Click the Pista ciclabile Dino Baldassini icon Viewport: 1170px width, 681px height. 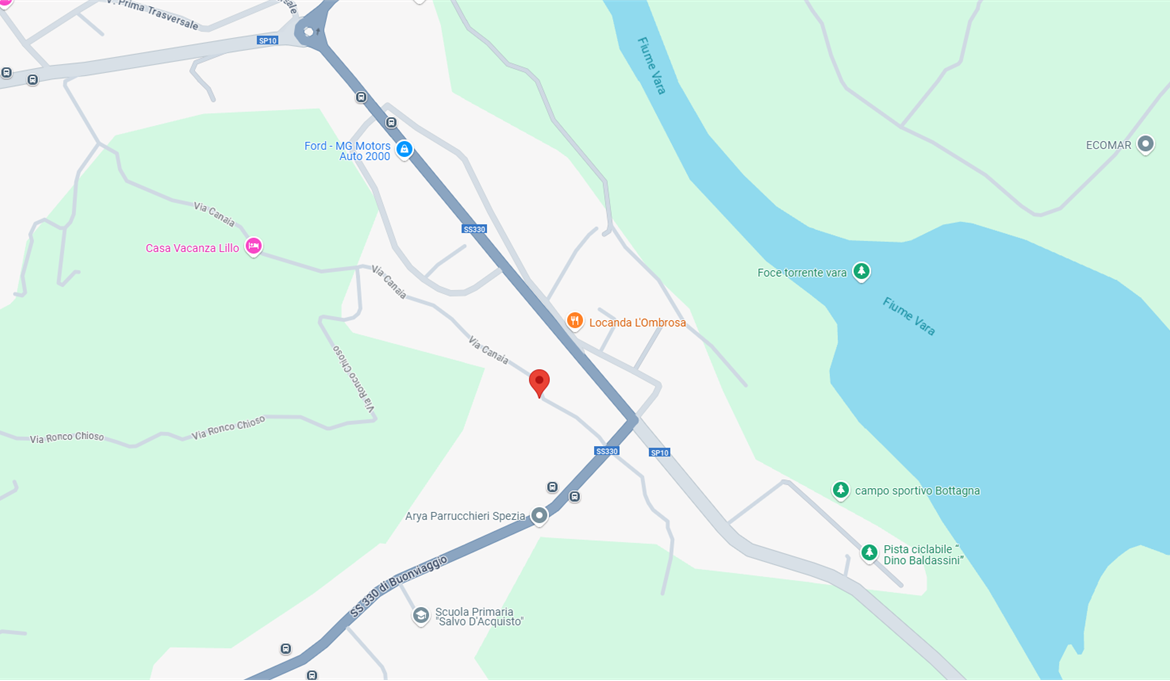click(869, 553)
